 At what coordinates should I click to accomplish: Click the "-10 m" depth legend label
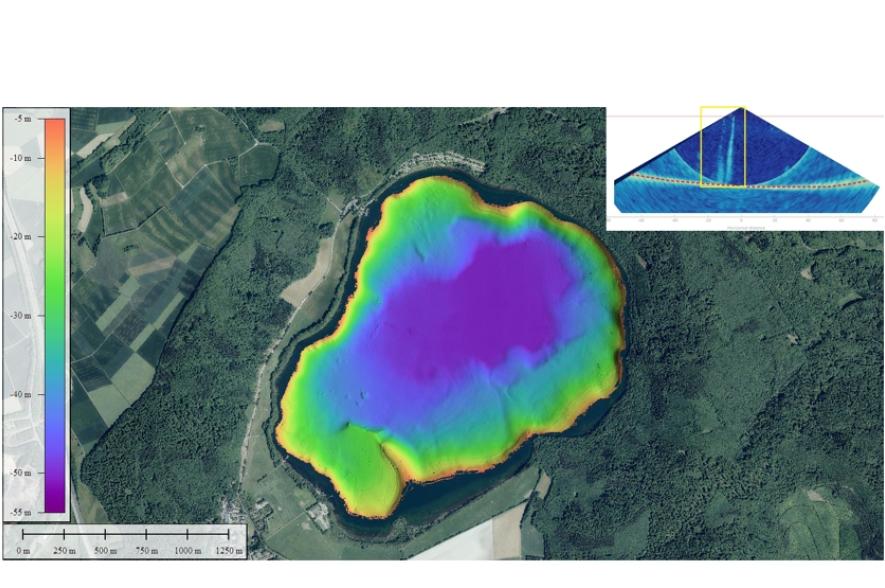[x=20, y=158]
